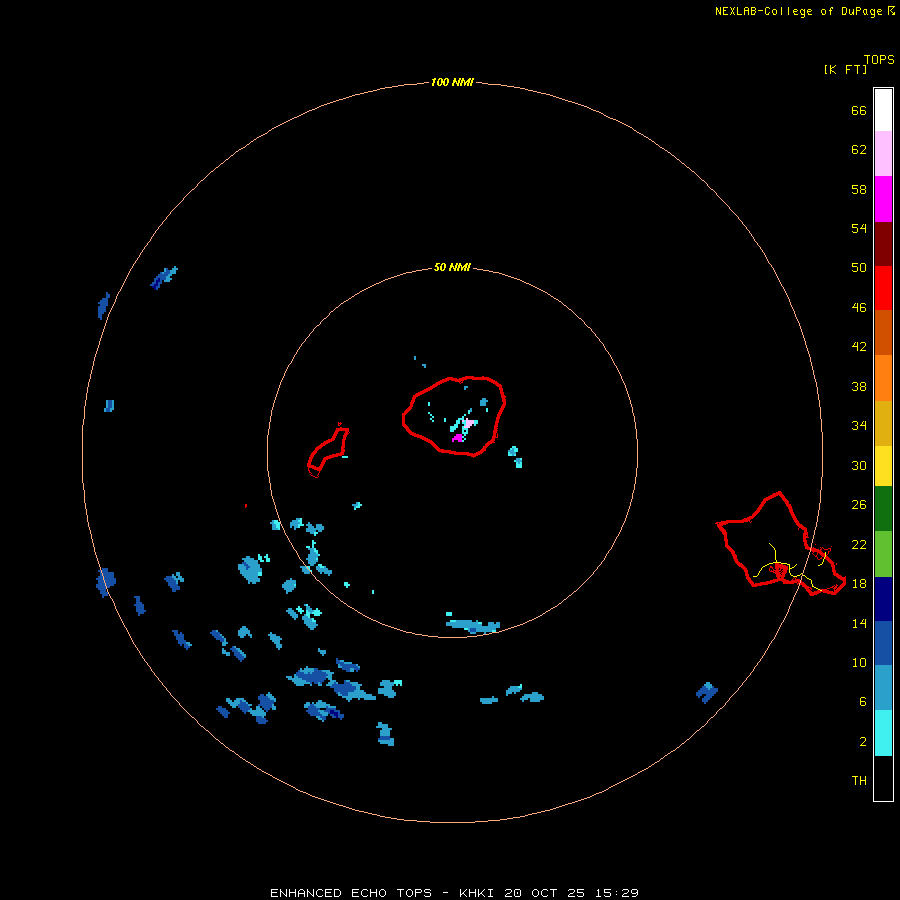Click the '42' legend value
The width and height of the screenshot is (900, 900).
click(859, 346)
